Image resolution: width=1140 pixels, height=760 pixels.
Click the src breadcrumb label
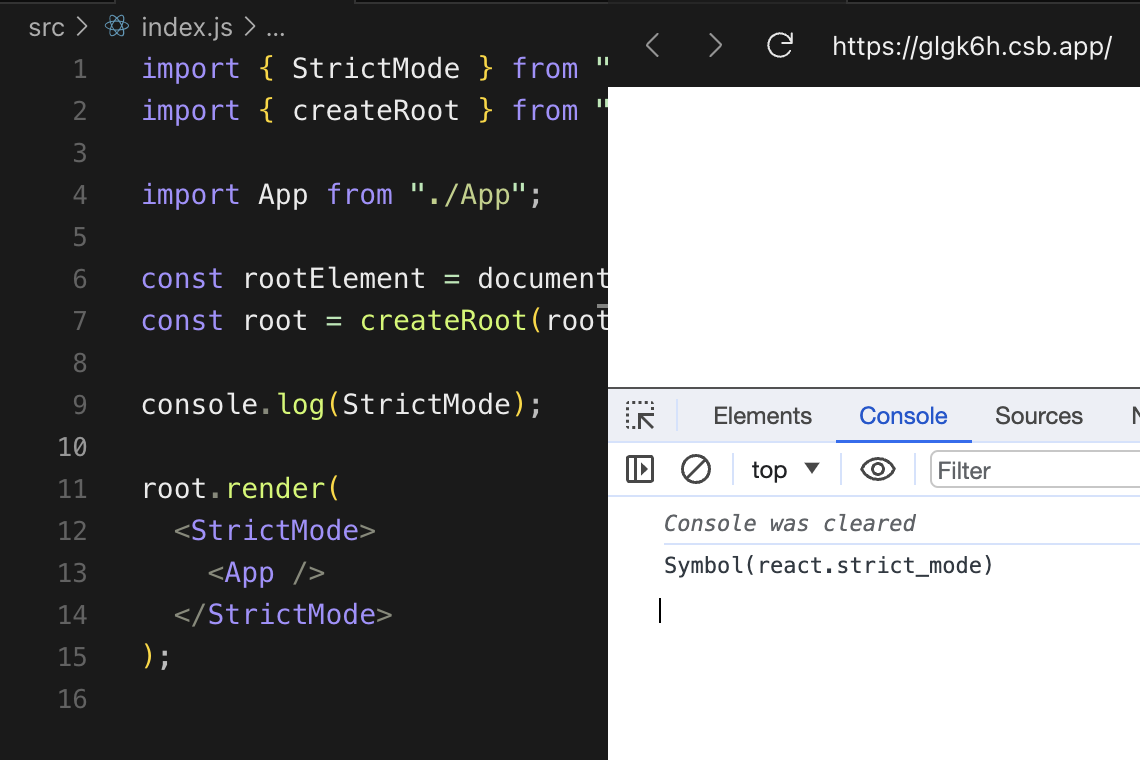point(46,26)
